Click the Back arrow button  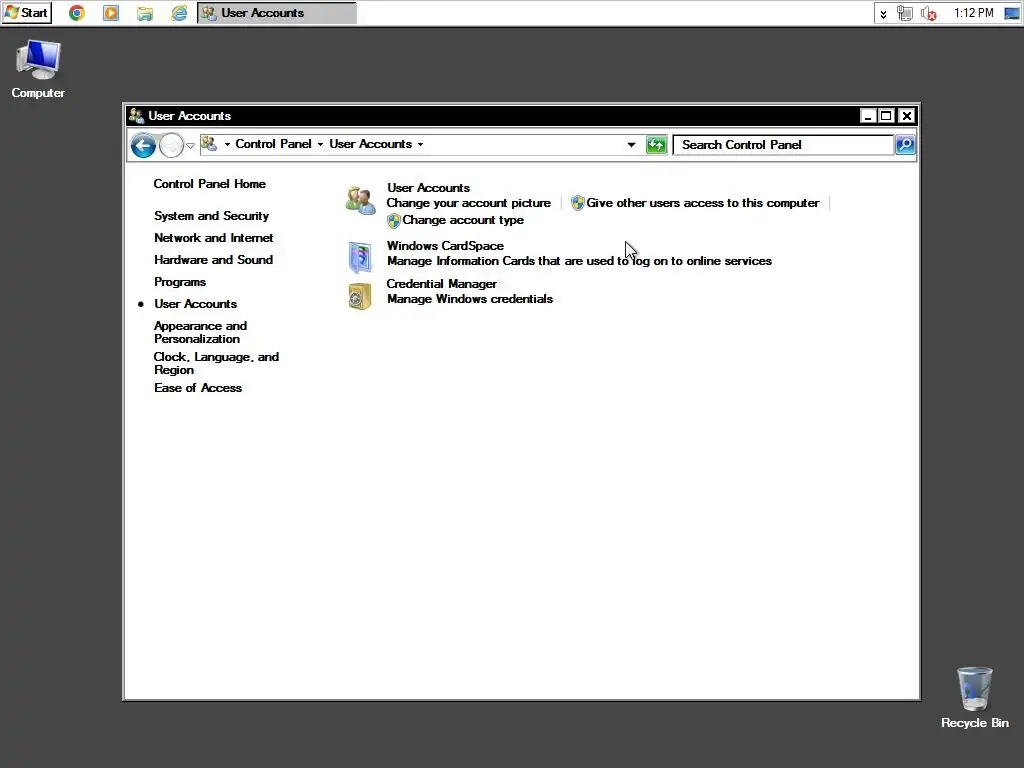pyautogui.click(x=143, y=145)
